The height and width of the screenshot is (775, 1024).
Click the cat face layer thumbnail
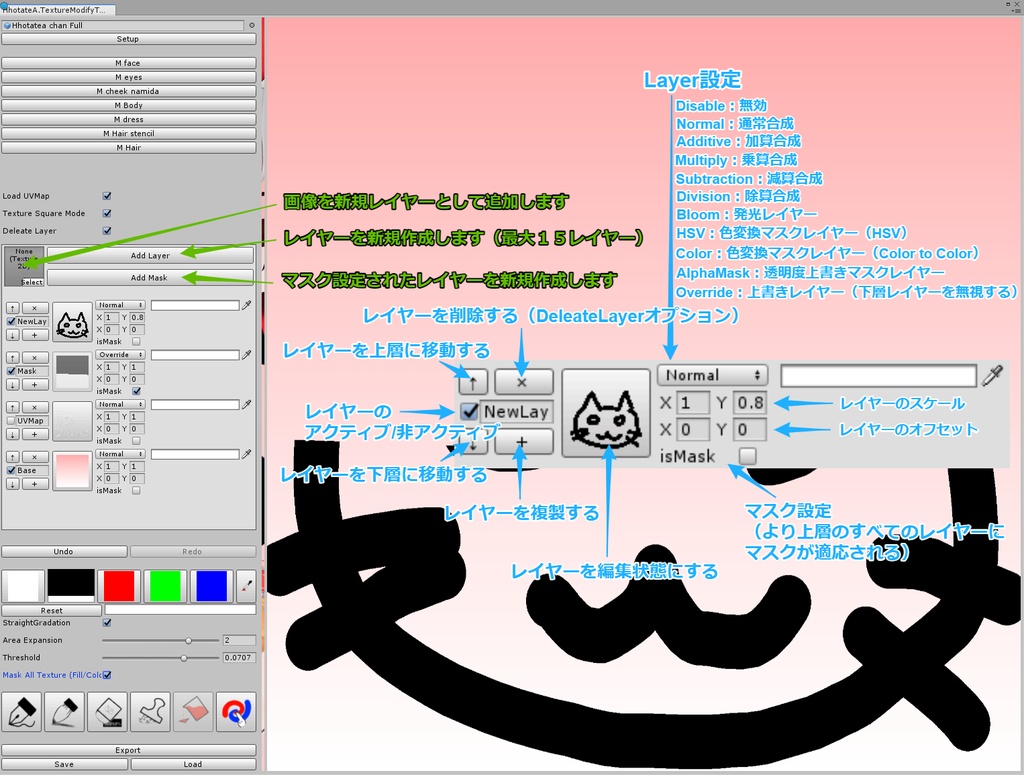point(72,322)
